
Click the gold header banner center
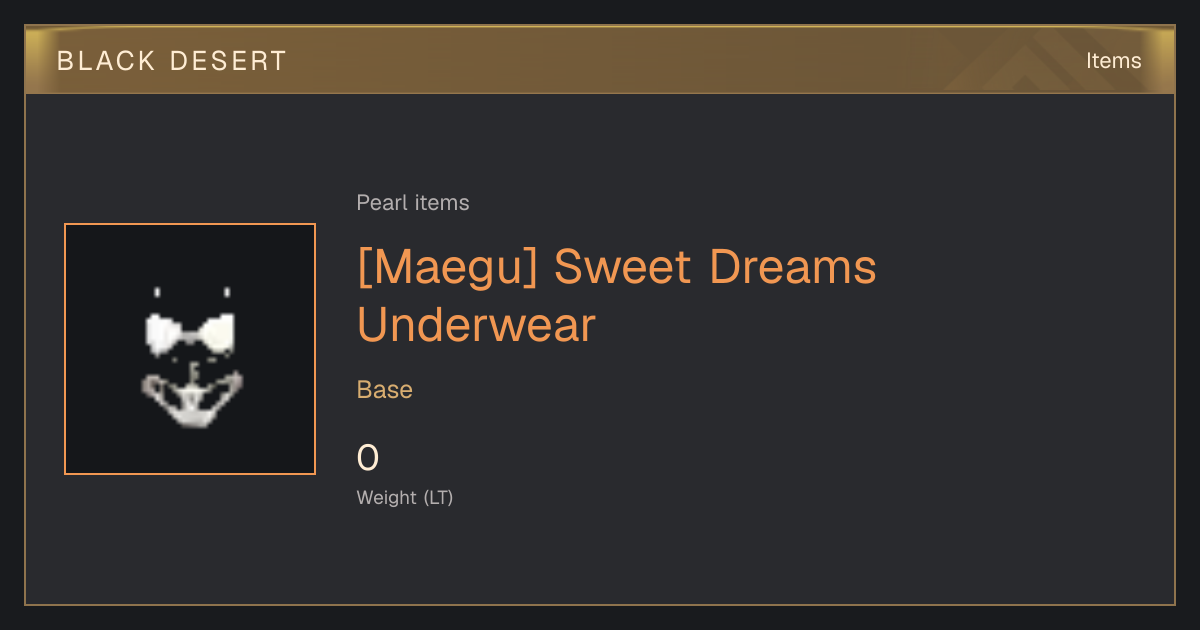pos(600,60)
